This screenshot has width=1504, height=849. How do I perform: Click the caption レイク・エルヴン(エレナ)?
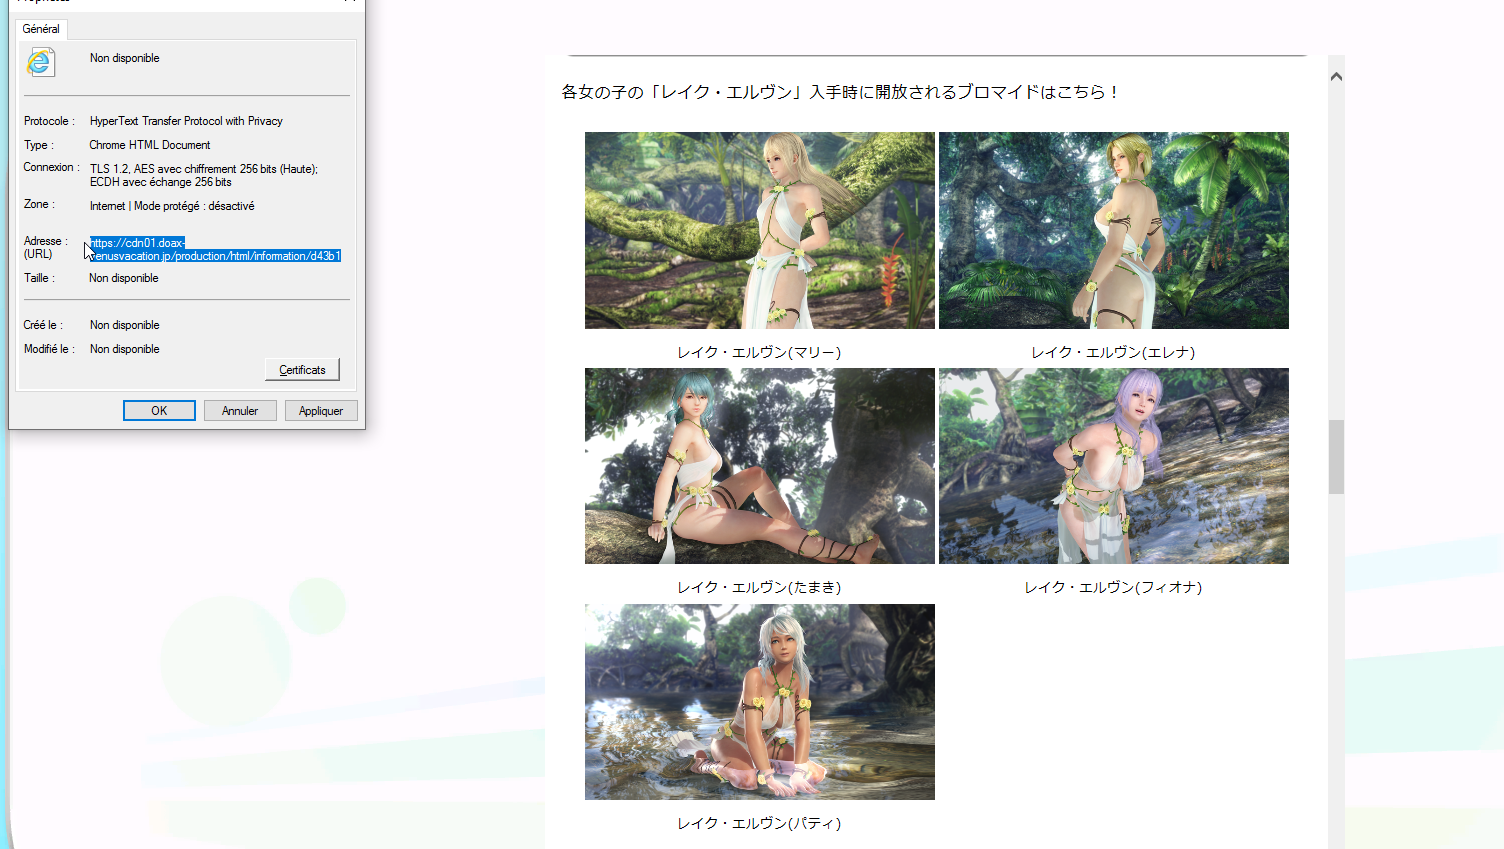[1114, 352]
